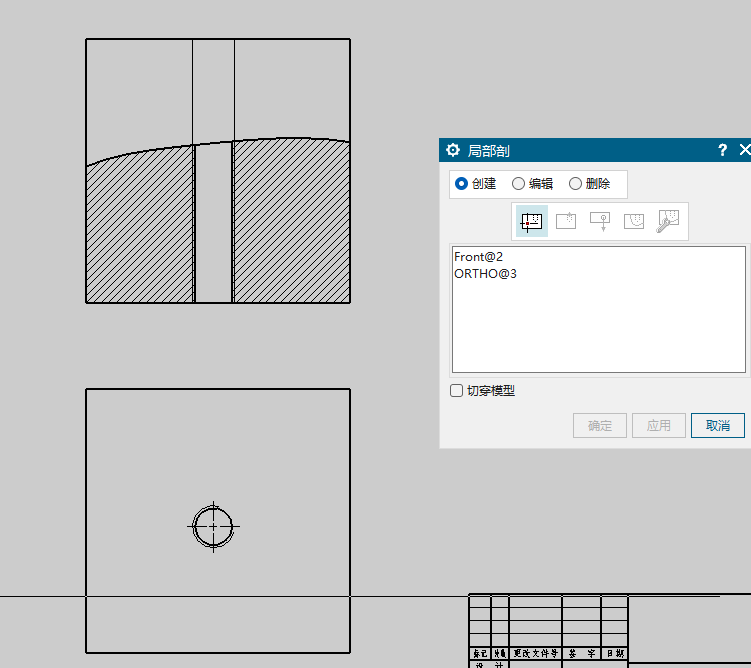Viewport: 751px width, 668px height.
Task: Click the 'Indicate Extrusion Vector' step icon
Action: (600, 221)
